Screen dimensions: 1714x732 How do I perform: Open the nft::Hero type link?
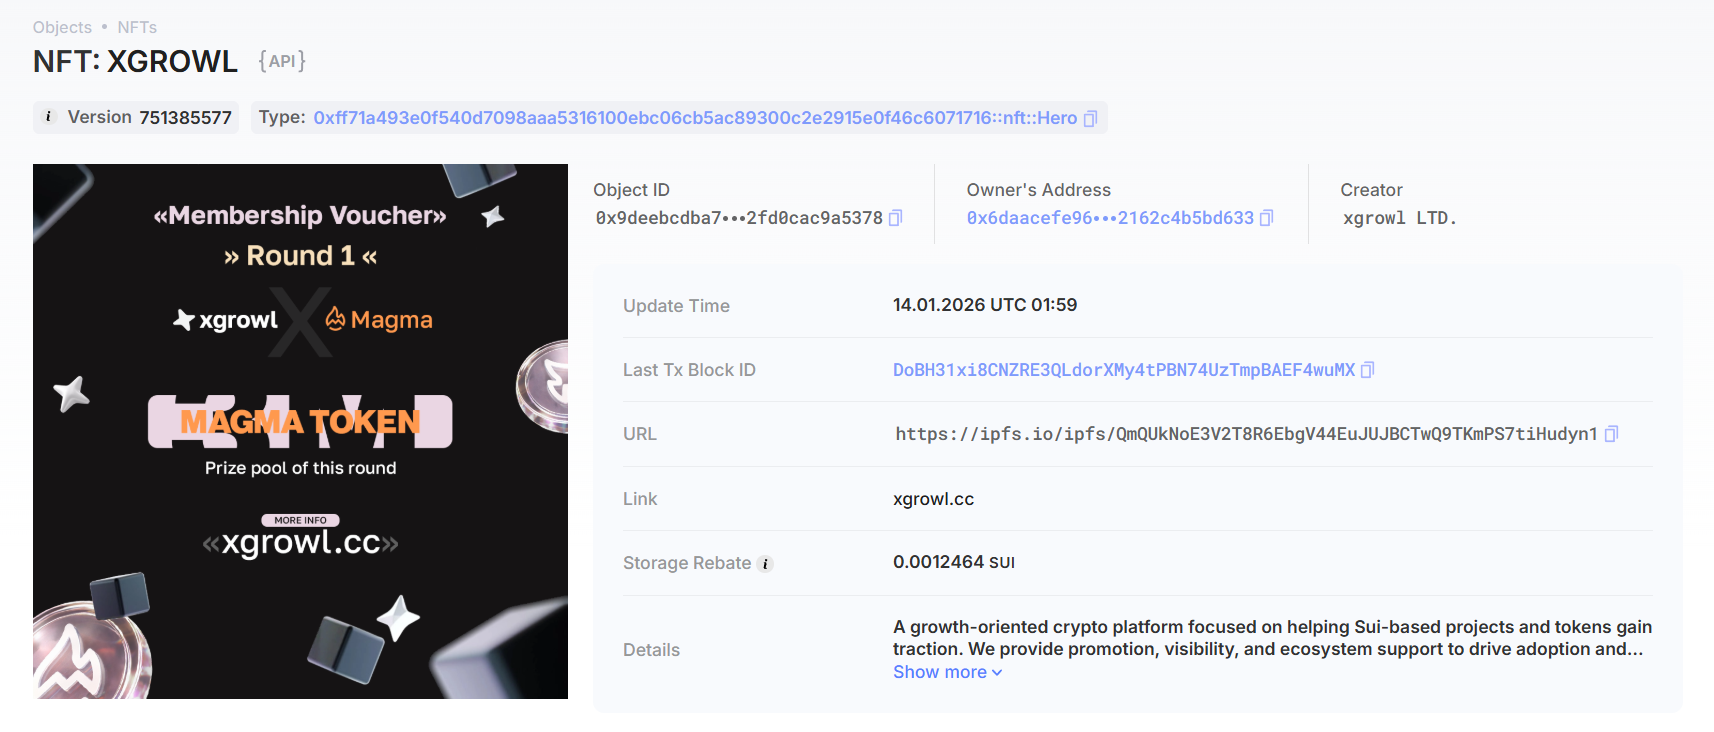click(x=694, y=118)
